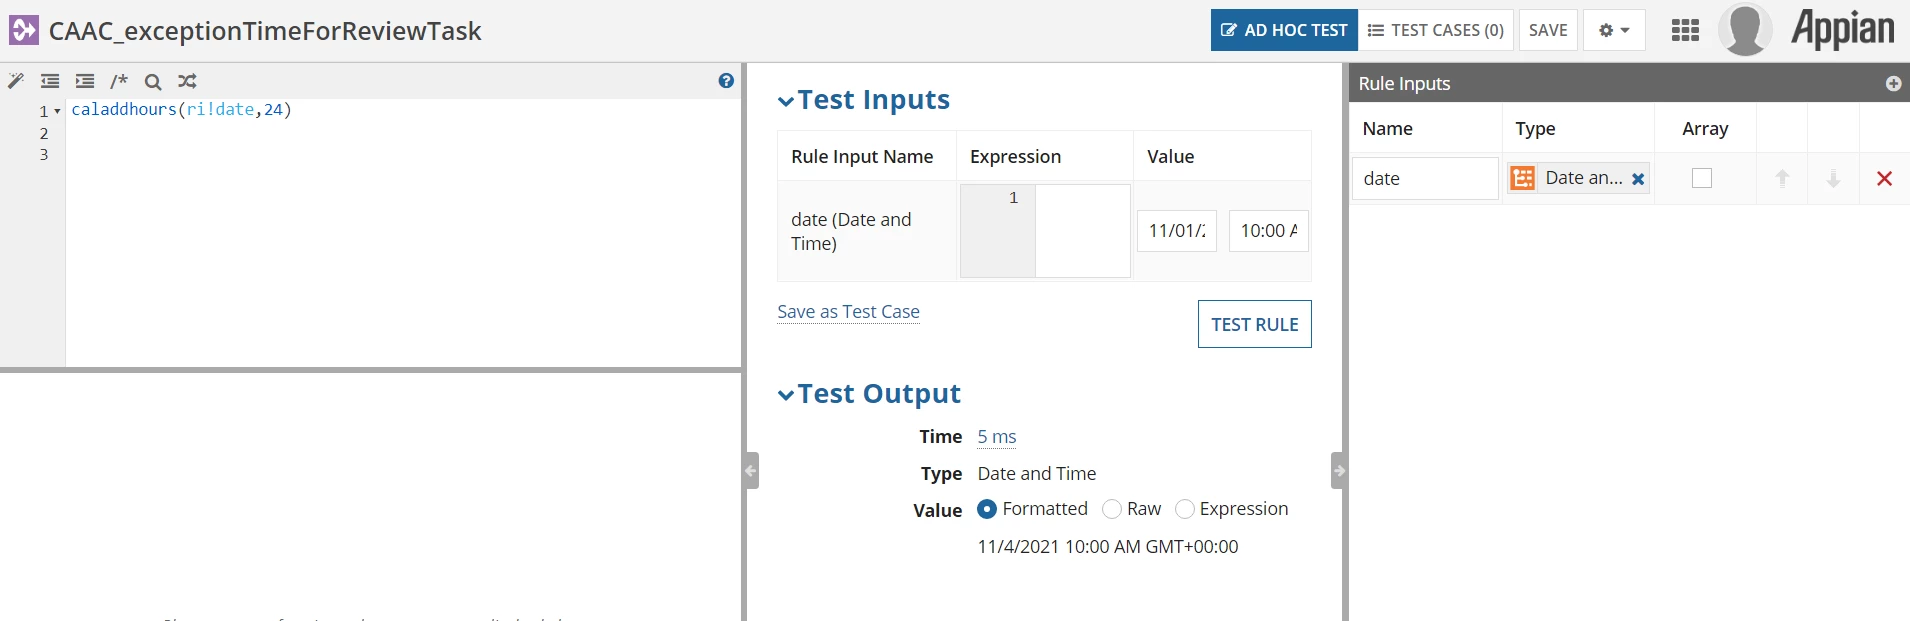The height and width of the screenshot is (621, 1910).
Task: Open expression editor help question mark
Action: 726,81
